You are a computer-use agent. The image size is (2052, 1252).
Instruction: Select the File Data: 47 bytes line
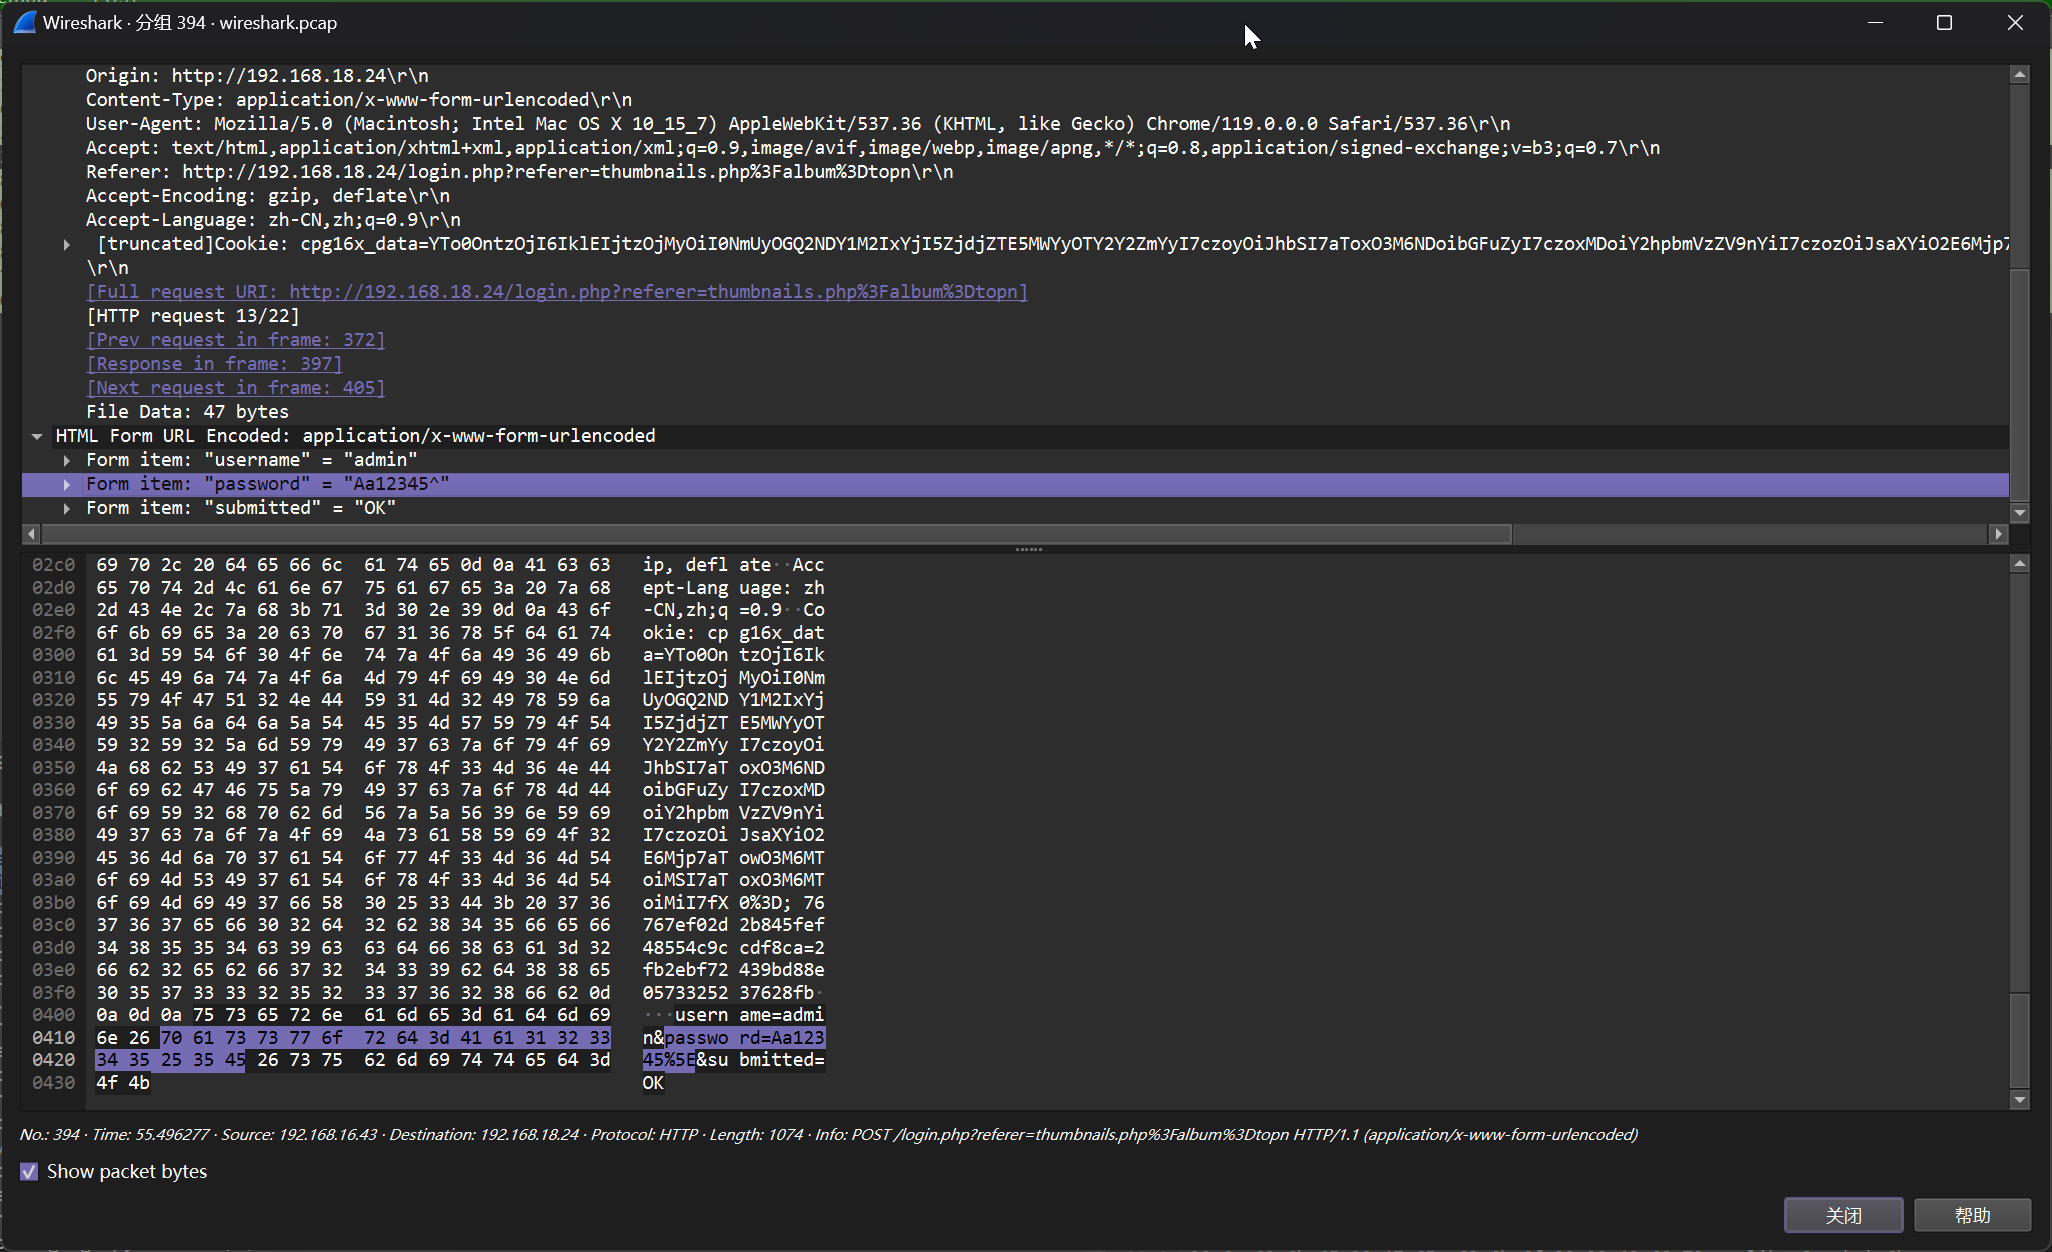click(x=187, y=412)
